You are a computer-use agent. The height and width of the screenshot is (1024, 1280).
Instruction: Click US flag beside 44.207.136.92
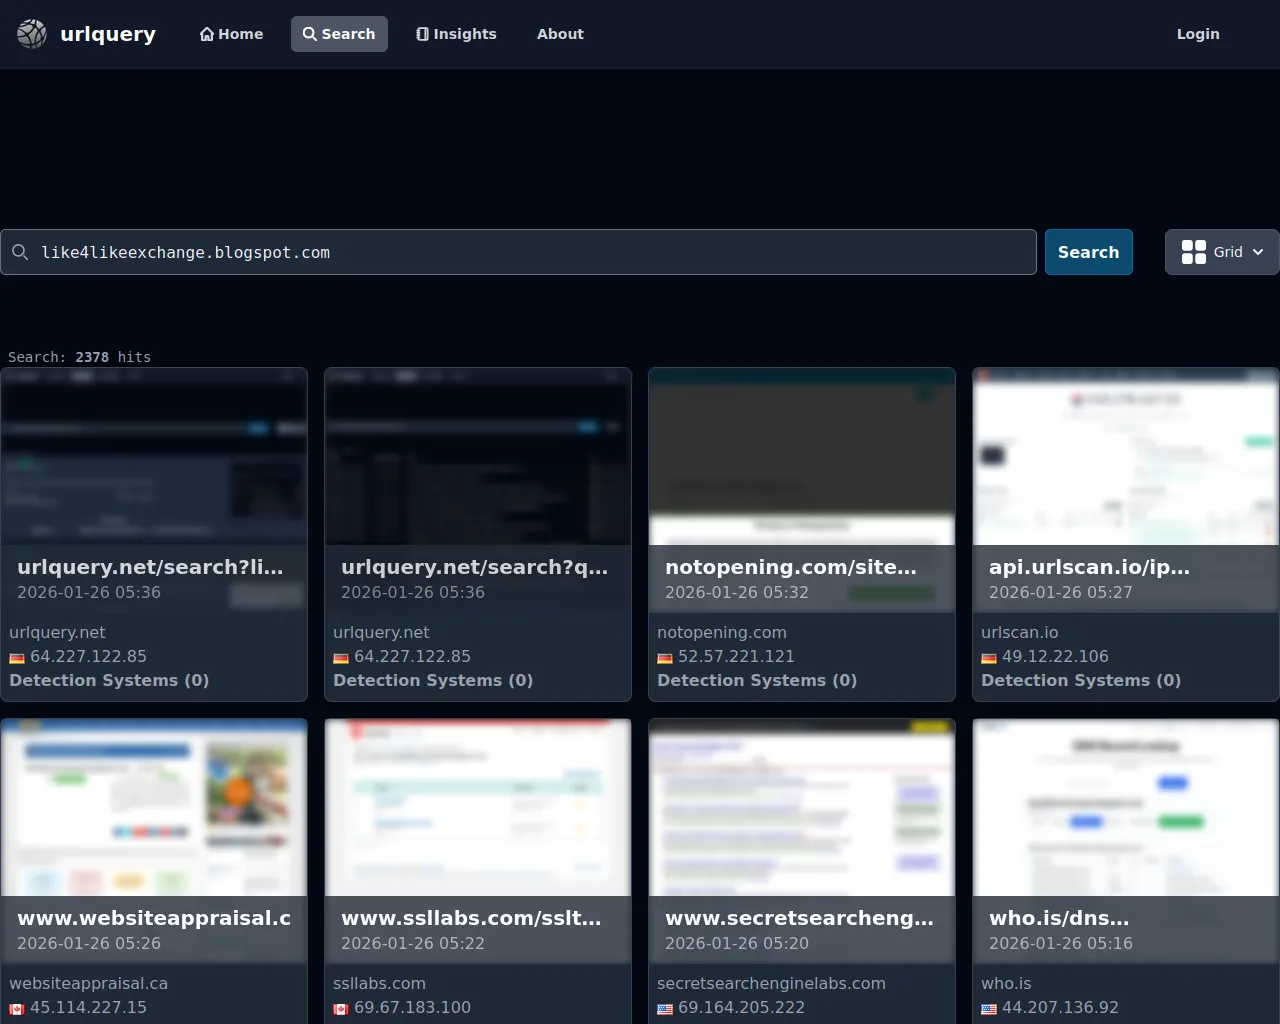click(x=989, y=1009)
